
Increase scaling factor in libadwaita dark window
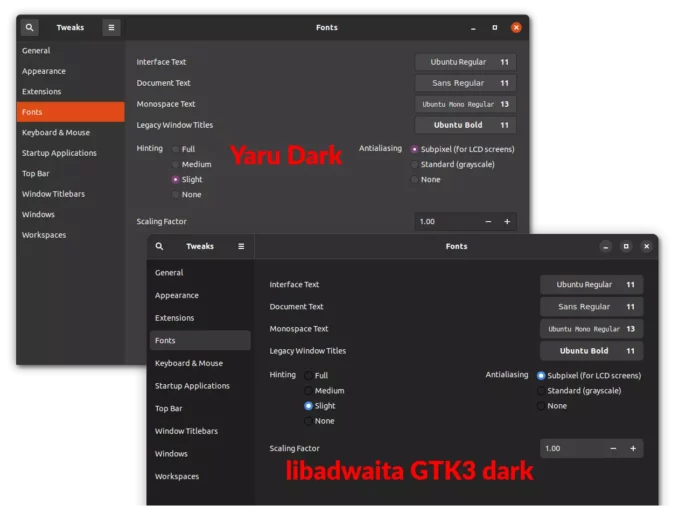click(633, 448)
